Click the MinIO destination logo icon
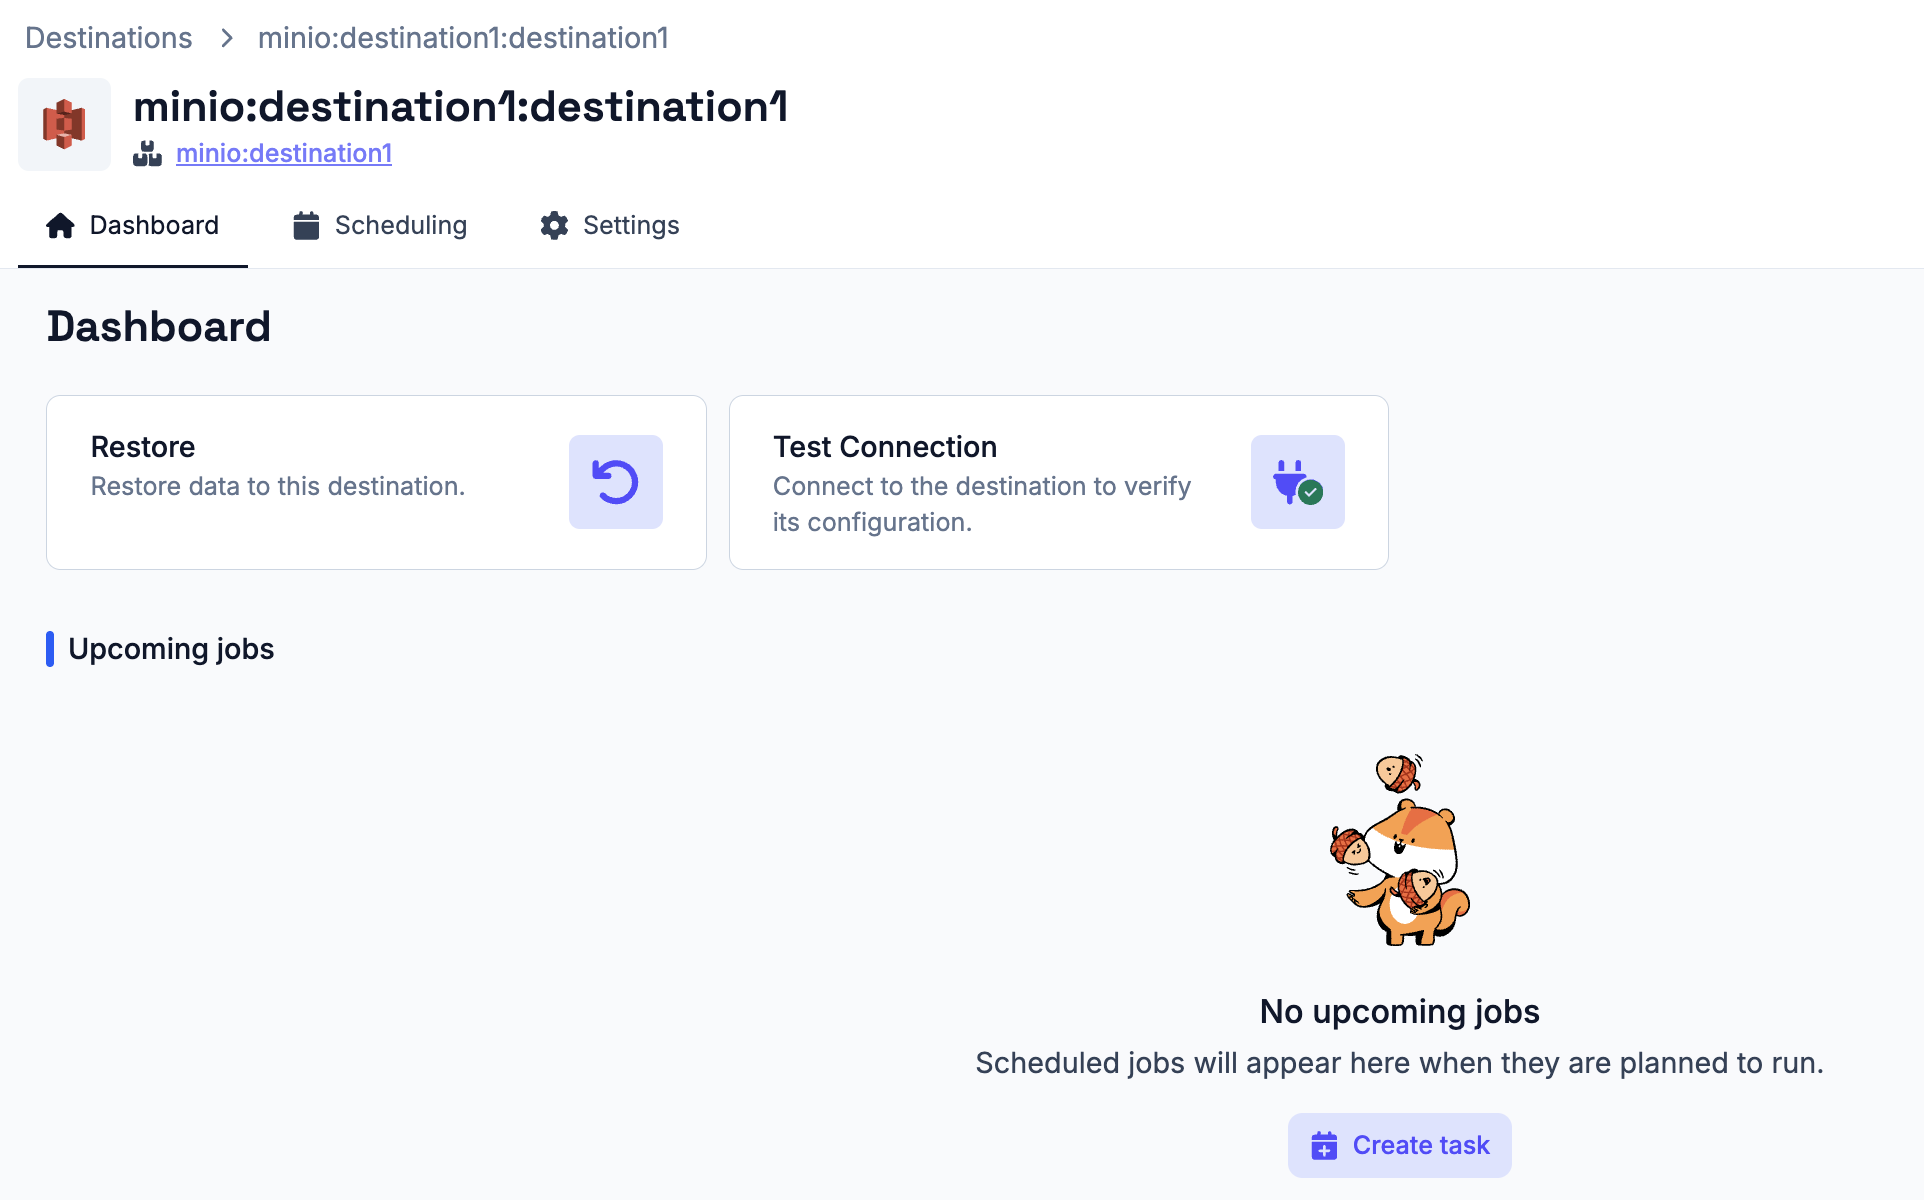 point(64,124)
